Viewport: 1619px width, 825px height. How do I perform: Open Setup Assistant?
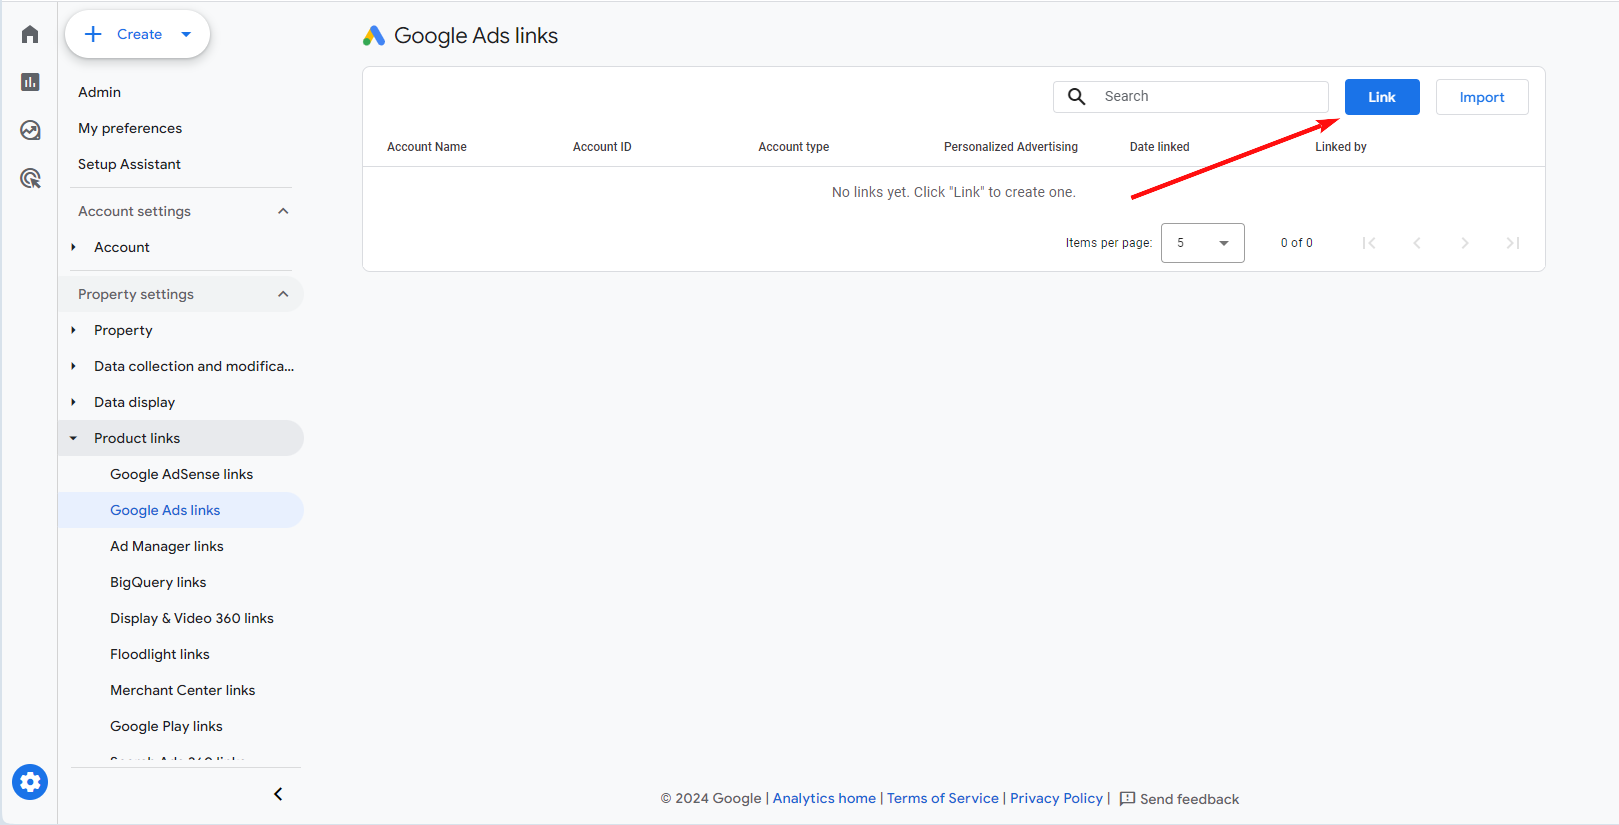[129, 164]
